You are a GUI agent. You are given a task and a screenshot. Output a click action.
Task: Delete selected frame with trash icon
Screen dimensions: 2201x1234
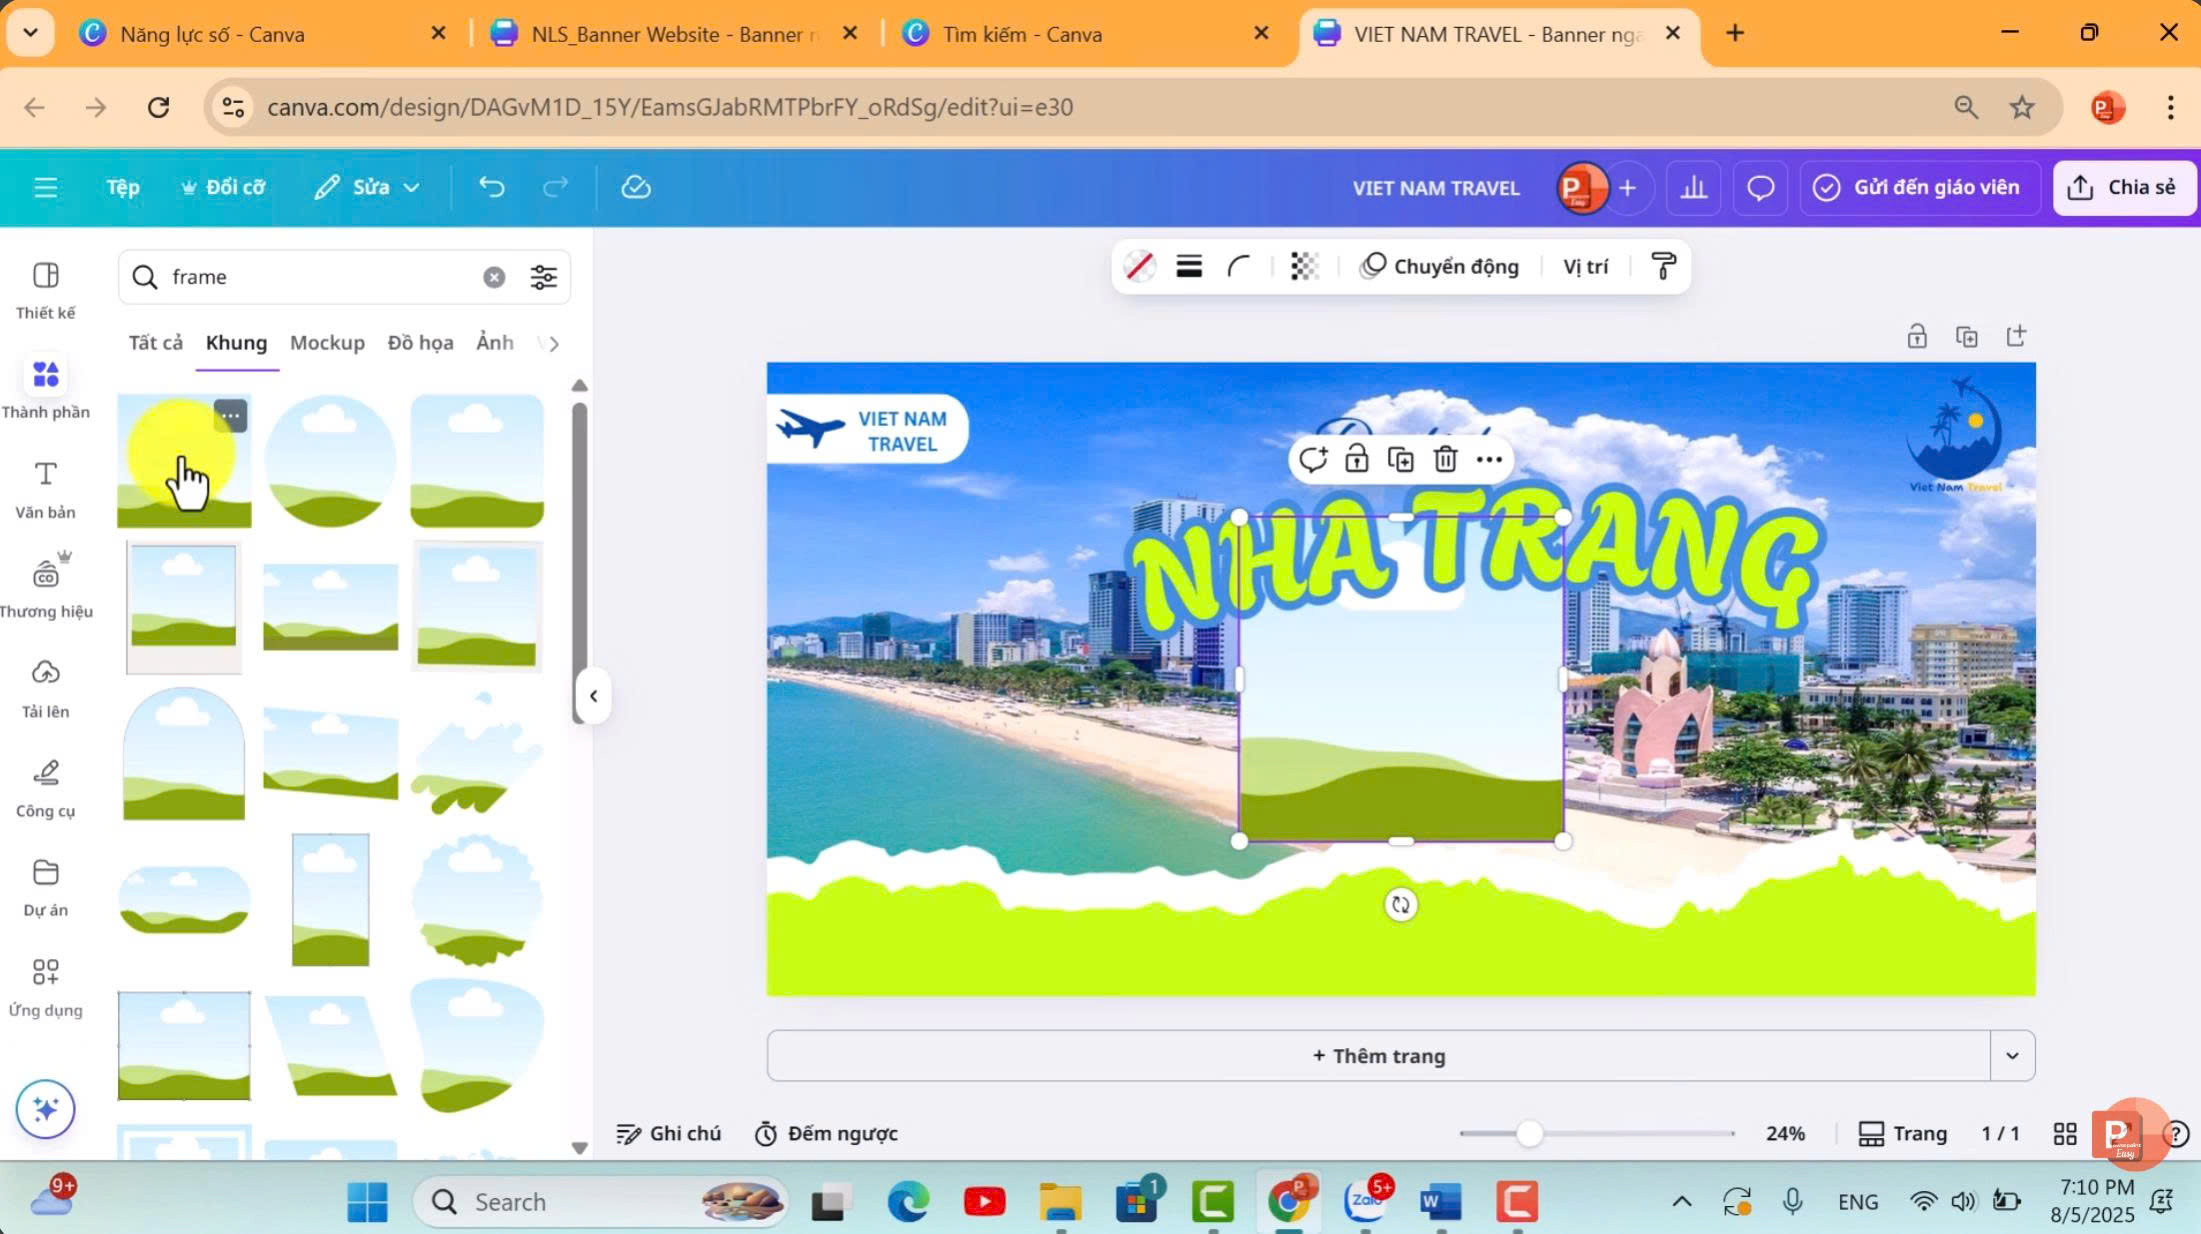tap(1445, 459)
